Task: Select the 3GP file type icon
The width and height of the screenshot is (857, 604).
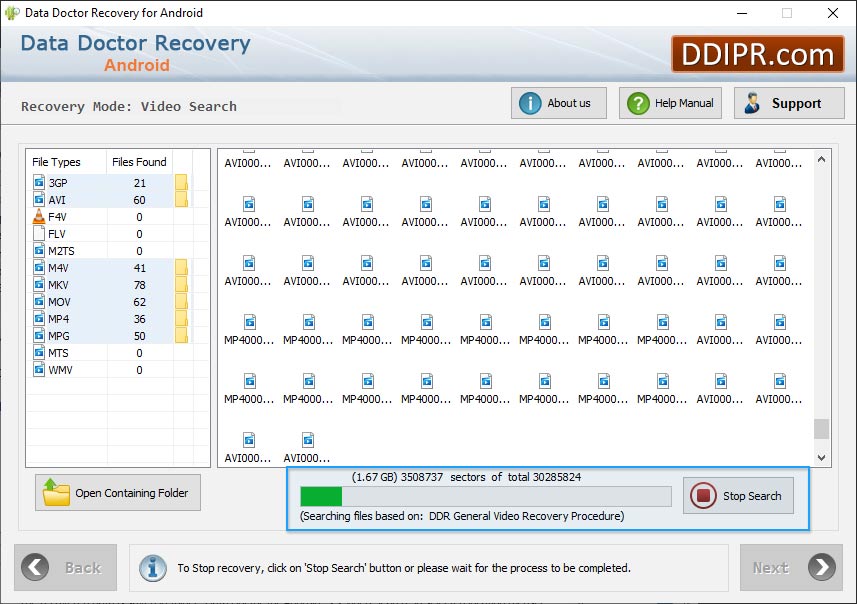Action: [39, 182]
